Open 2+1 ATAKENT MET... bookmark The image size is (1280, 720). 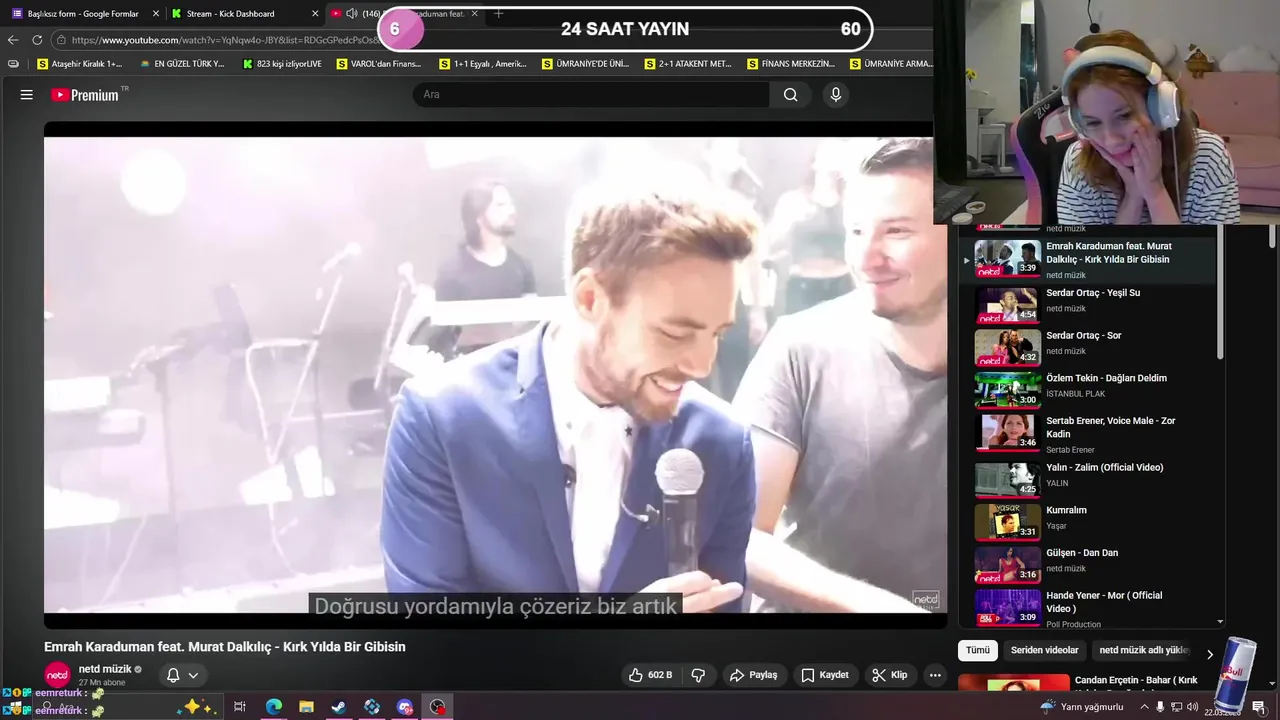(688, 64)
